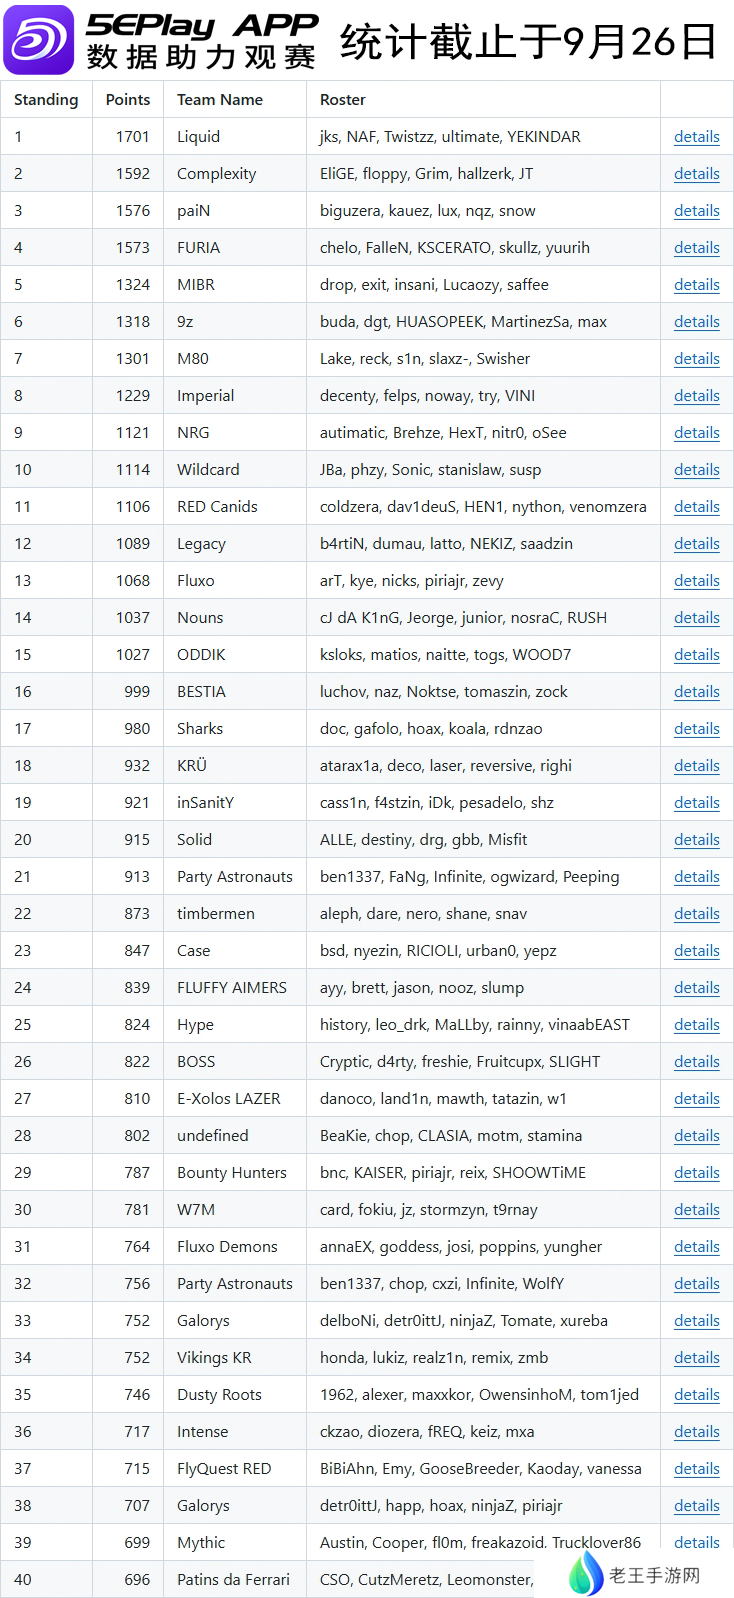Click the Points column header
734x1598 pixels.
[x=128, y=100]
